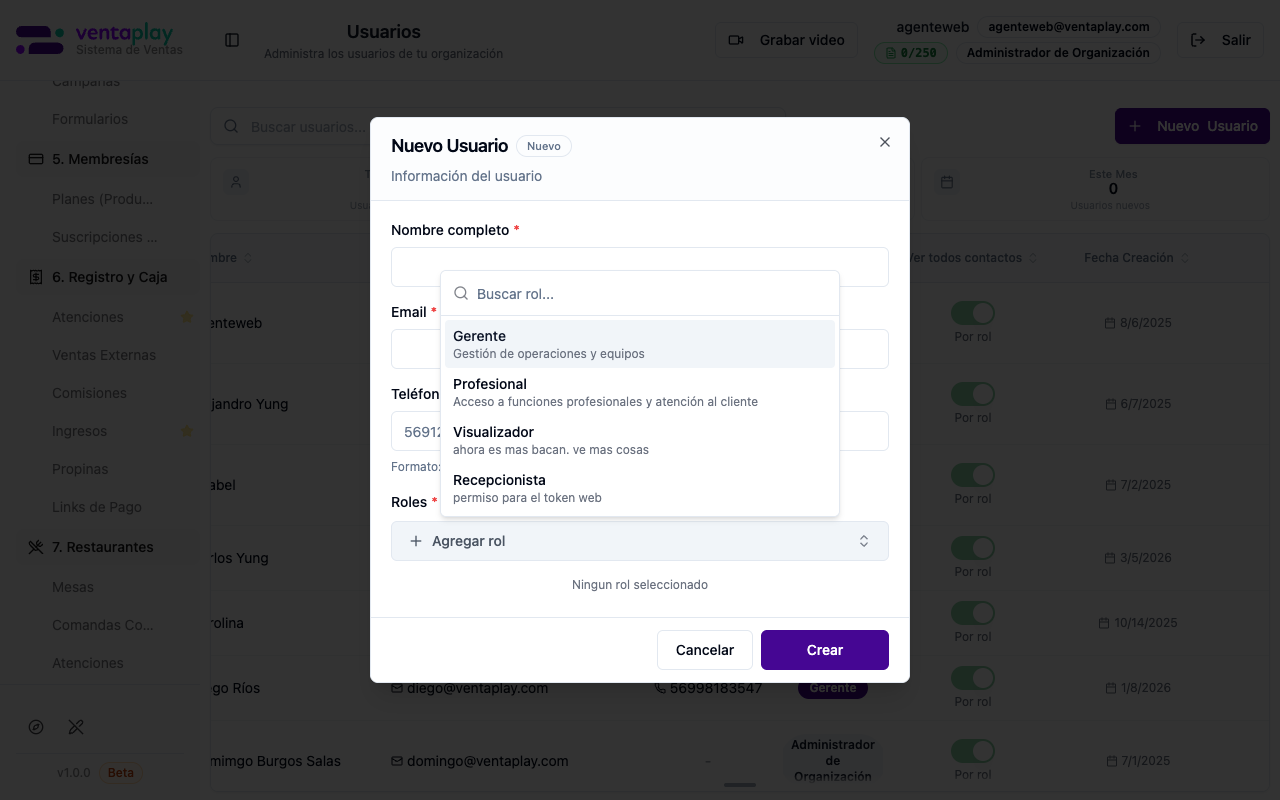Click the magnifier icon in role search

pos(461,294)
